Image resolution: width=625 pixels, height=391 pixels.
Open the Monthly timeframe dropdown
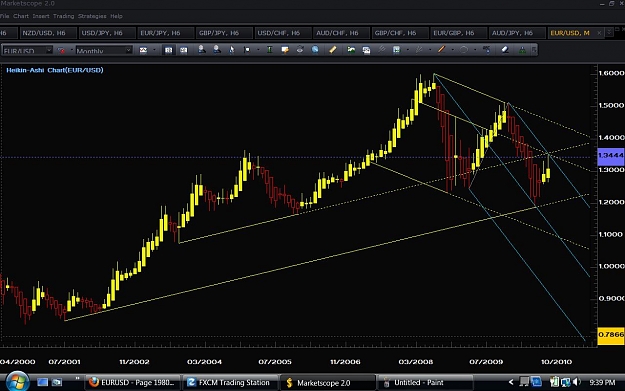128,51
